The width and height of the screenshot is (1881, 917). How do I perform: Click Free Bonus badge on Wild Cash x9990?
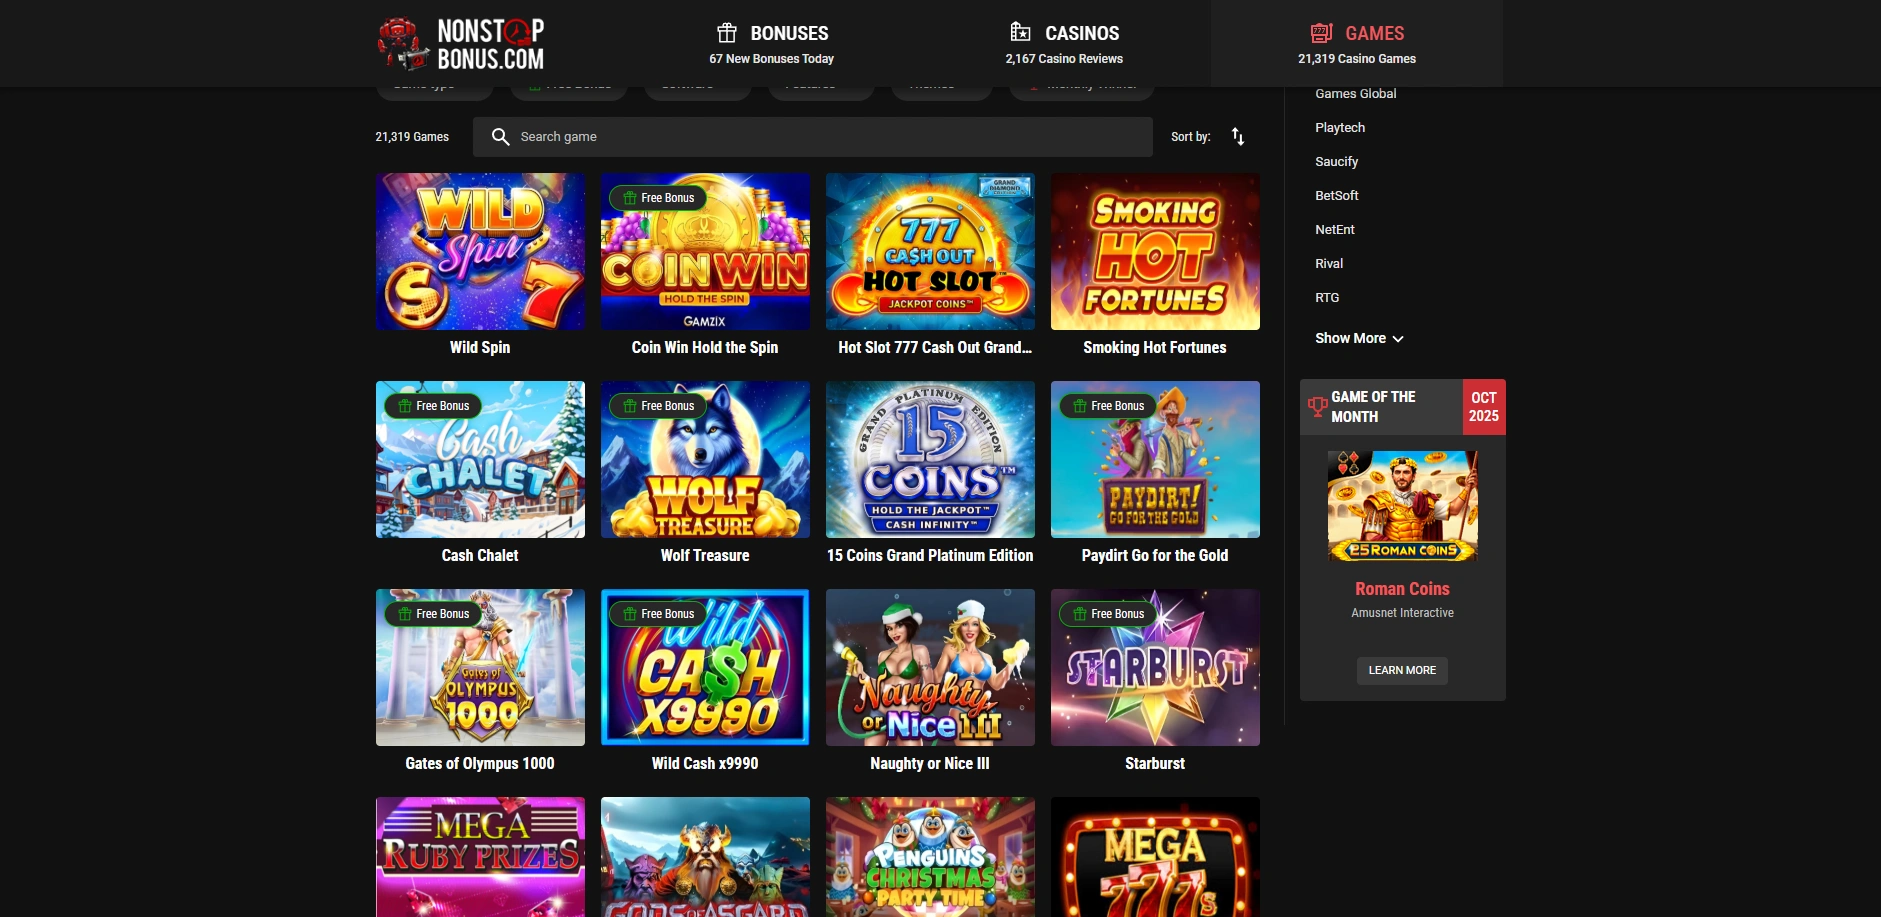tap(658, 614)
